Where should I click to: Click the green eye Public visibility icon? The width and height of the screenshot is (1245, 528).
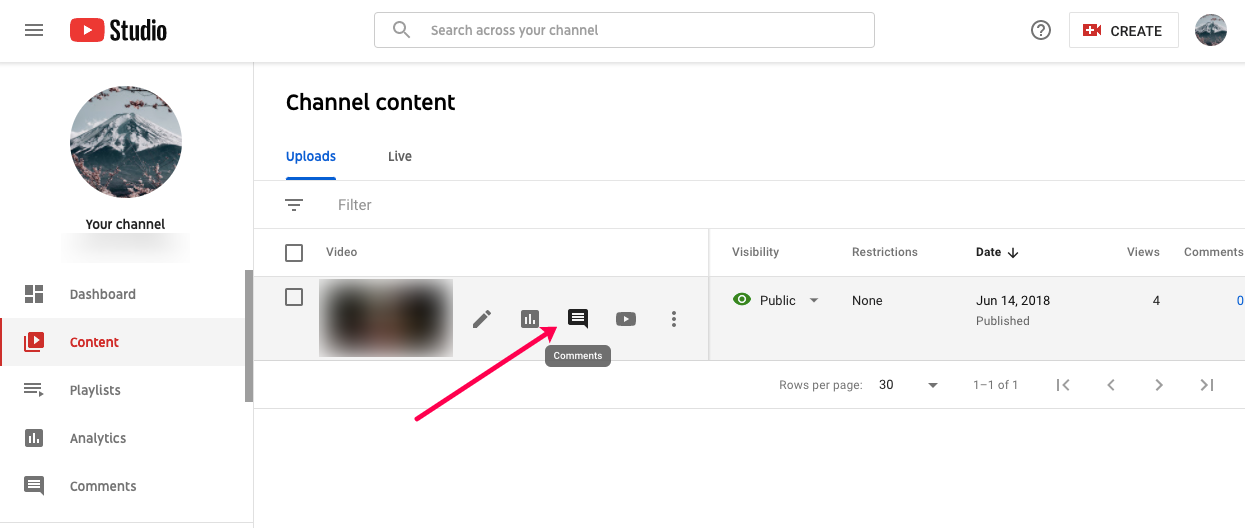click(742, 300)
